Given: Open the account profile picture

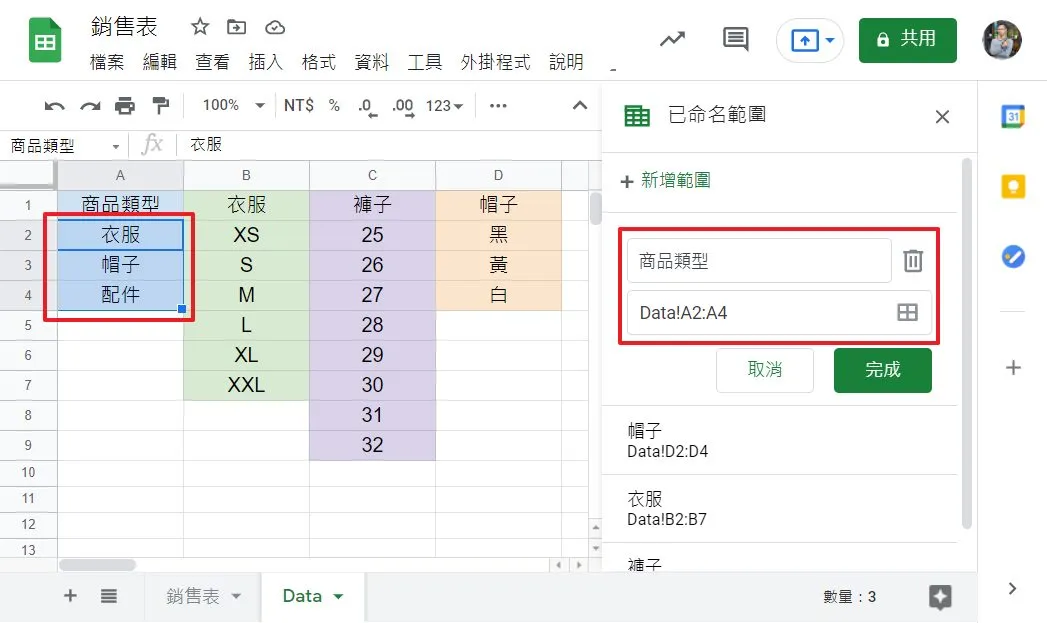Looking at the screenshot, I should pyautogui.click(x=1002, y=40).
